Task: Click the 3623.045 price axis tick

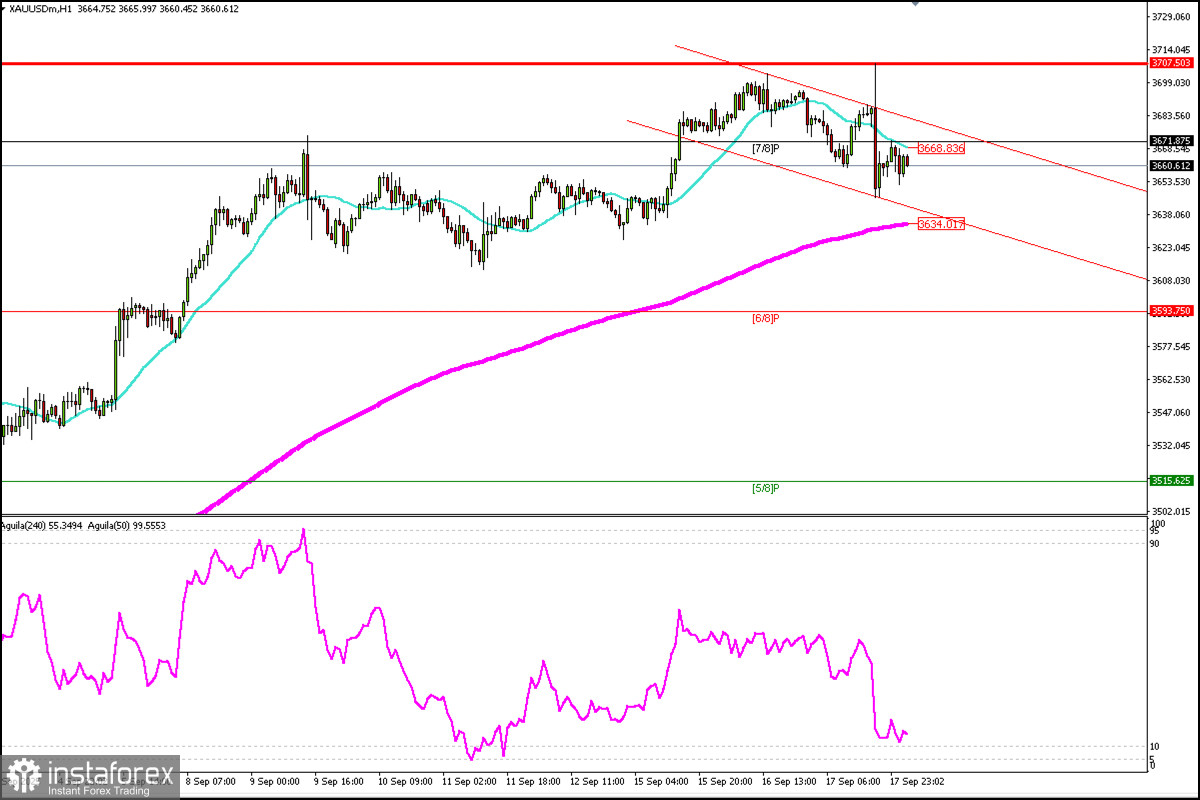Action: 1172,248
